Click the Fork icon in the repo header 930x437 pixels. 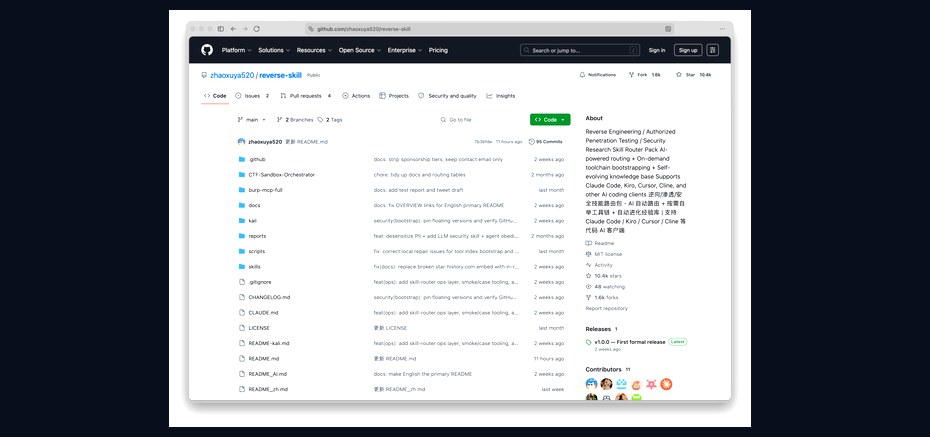click(631, 75)
